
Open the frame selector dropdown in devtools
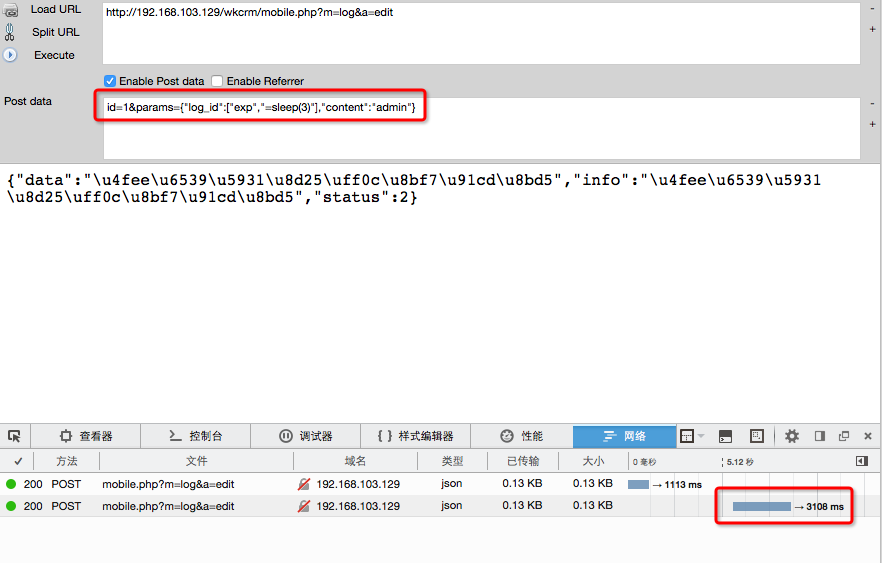(x=691, y=436)
